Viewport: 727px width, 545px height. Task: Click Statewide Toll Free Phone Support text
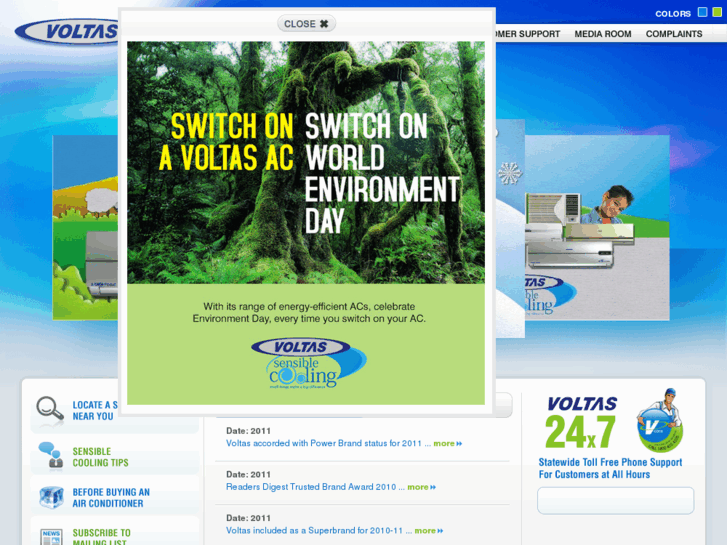[610, 462]
